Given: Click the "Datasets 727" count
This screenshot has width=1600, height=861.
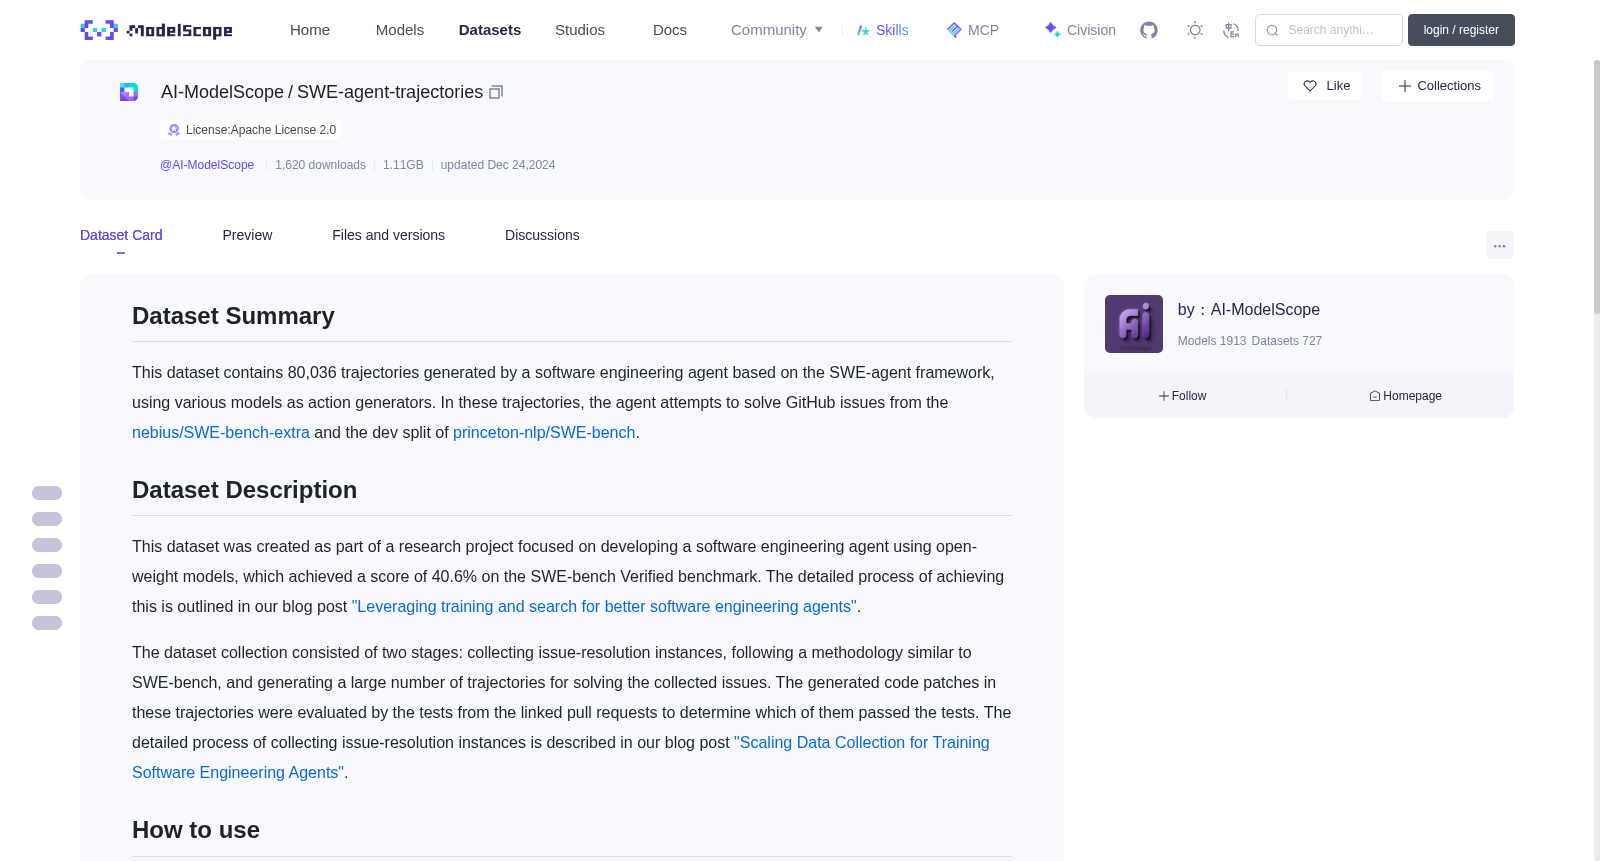Looking at the screenshot, I should [x=1287, y=341].
